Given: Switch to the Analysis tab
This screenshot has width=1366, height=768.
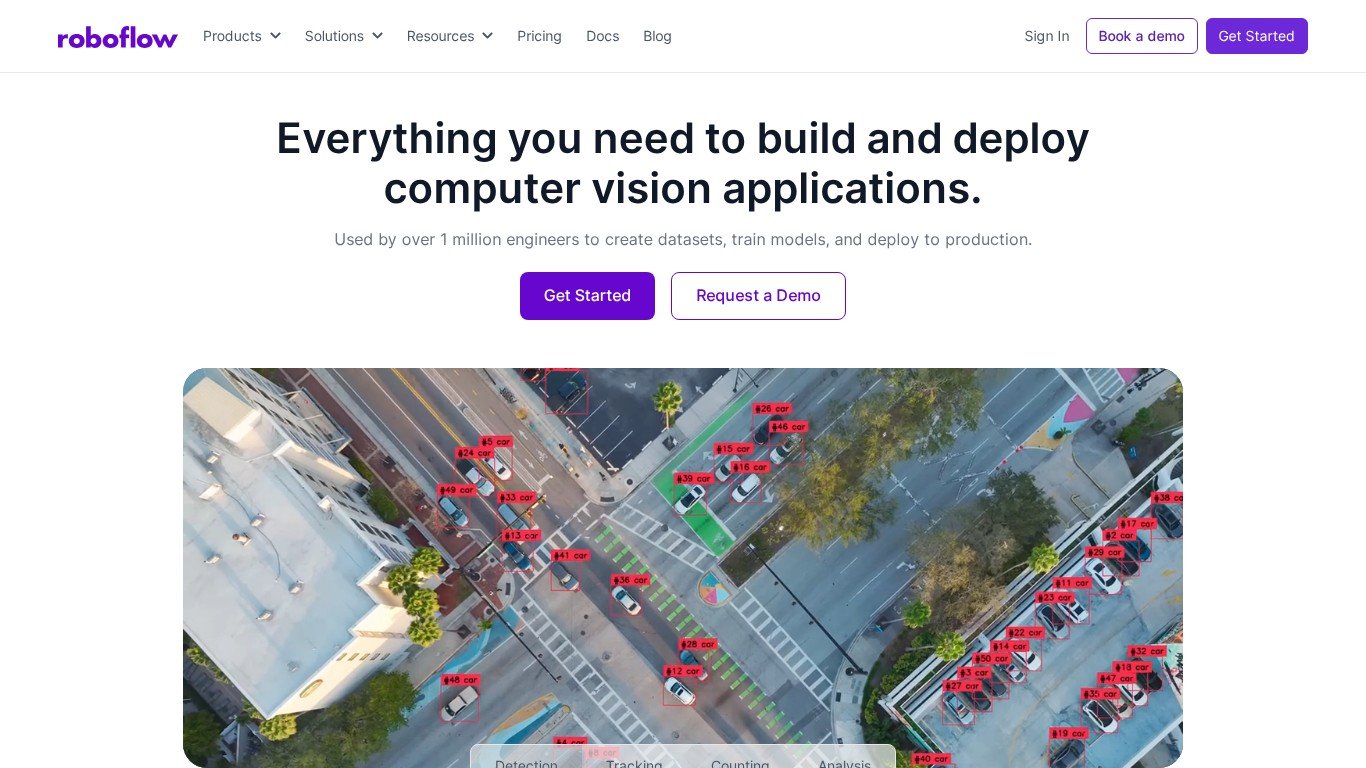Looking at the screenshot, I should [x=844, y=762].
